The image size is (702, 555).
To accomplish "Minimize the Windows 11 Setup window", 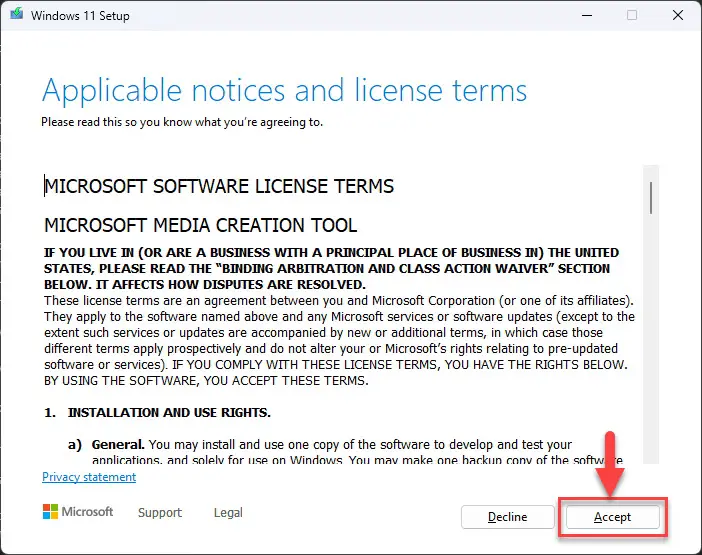I will (x=587, y=15).
